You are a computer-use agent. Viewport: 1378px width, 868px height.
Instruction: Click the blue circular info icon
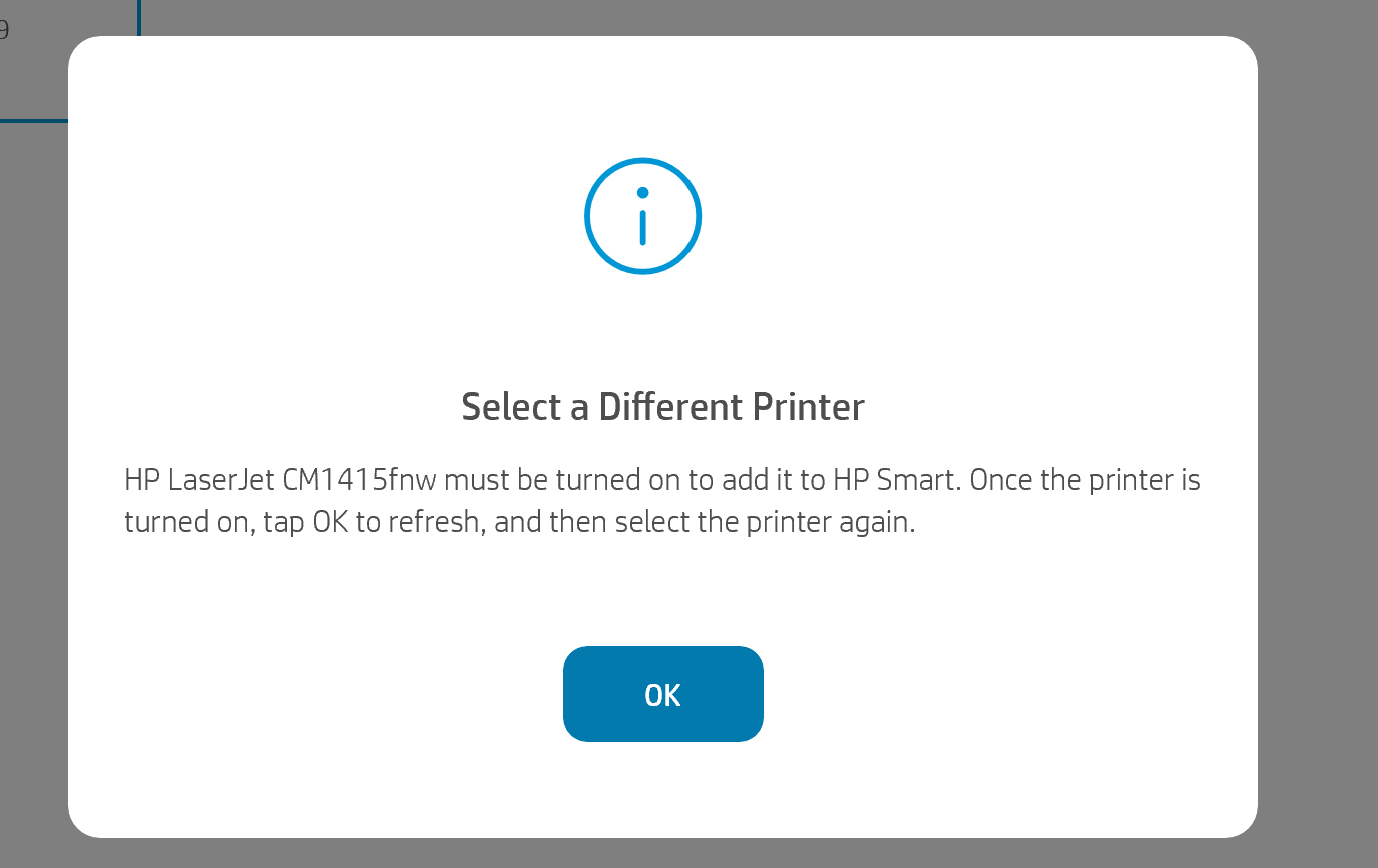642,215
